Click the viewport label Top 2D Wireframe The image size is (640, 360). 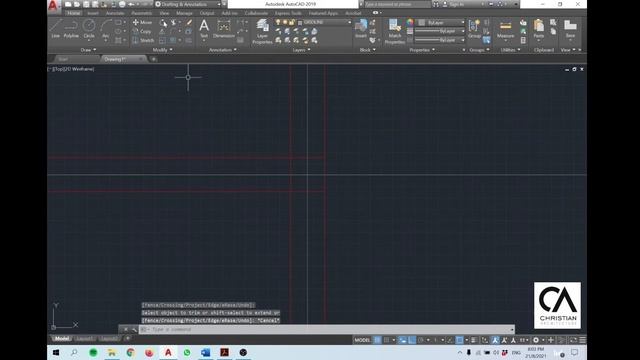point(72,69)
